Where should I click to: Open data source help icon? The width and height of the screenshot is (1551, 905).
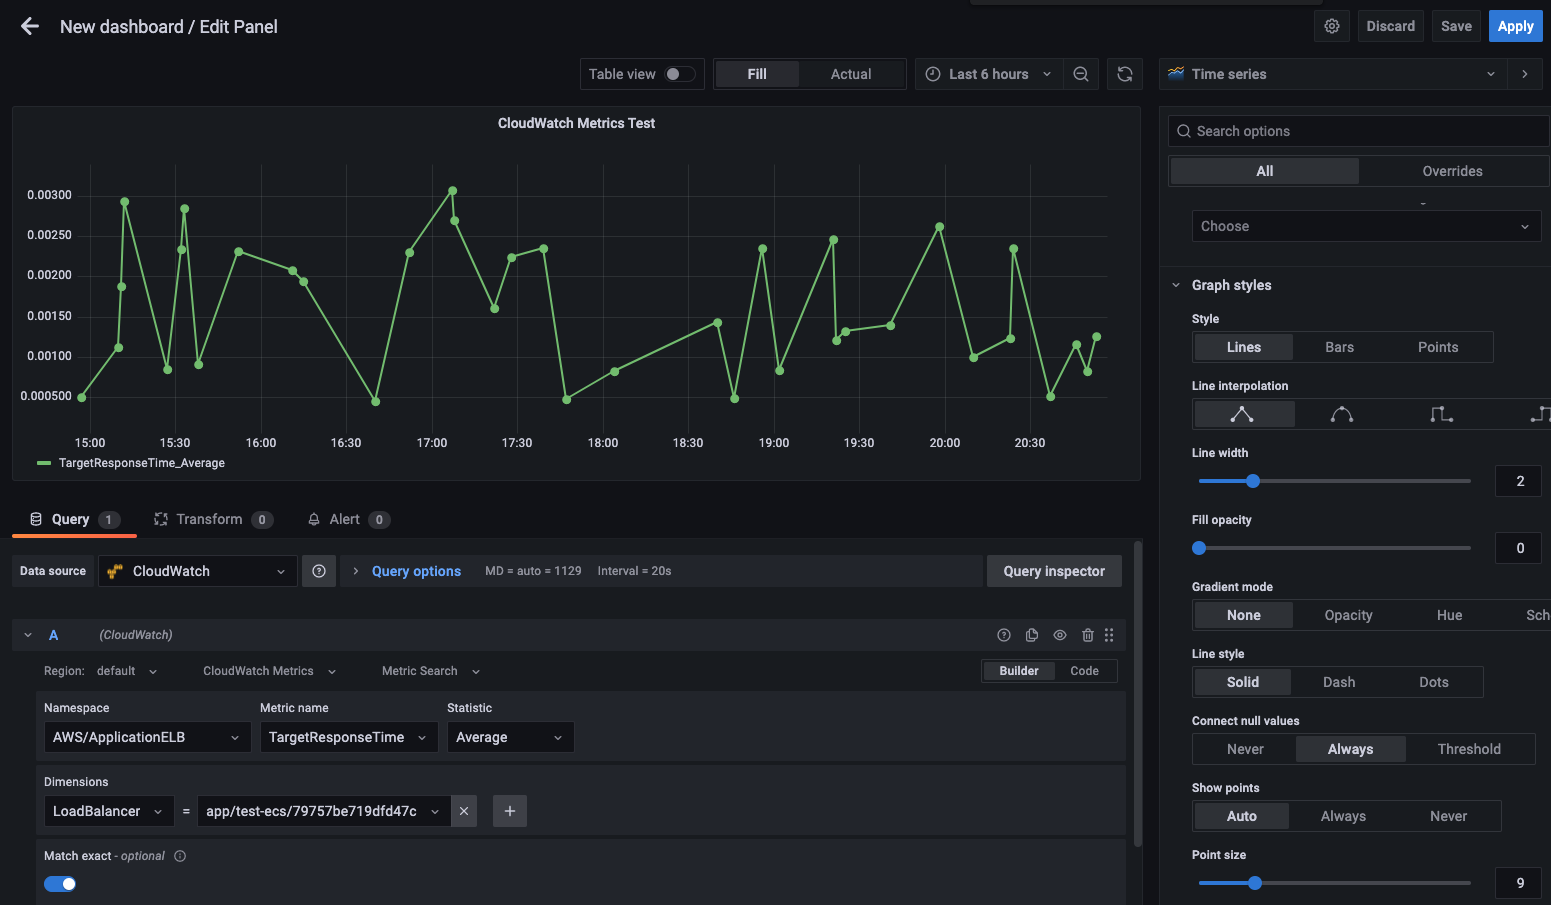(319, 571)
